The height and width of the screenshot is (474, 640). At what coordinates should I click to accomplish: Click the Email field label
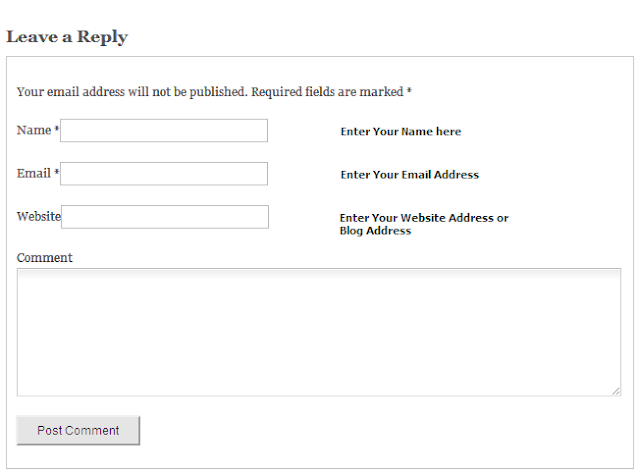coord(33,173)
